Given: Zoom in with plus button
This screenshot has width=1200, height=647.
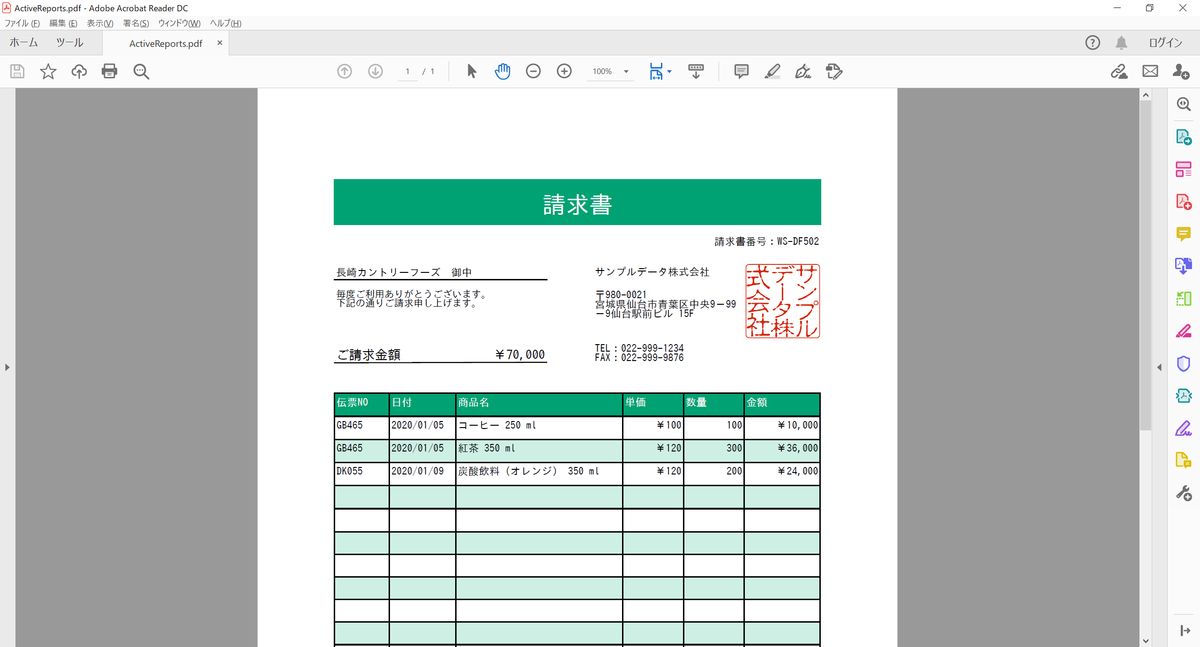Looking at the screenshot, I should tap(564, 71).
